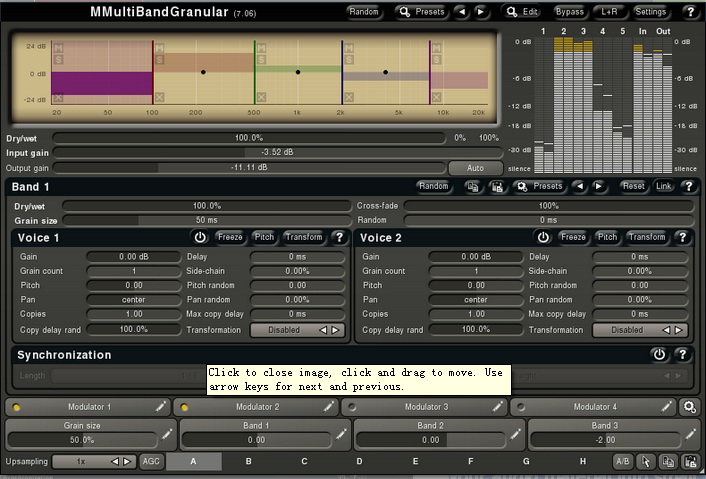Click Voice 1 Freeze button
This screenshot has width=706, height=479.
point(230,237)
